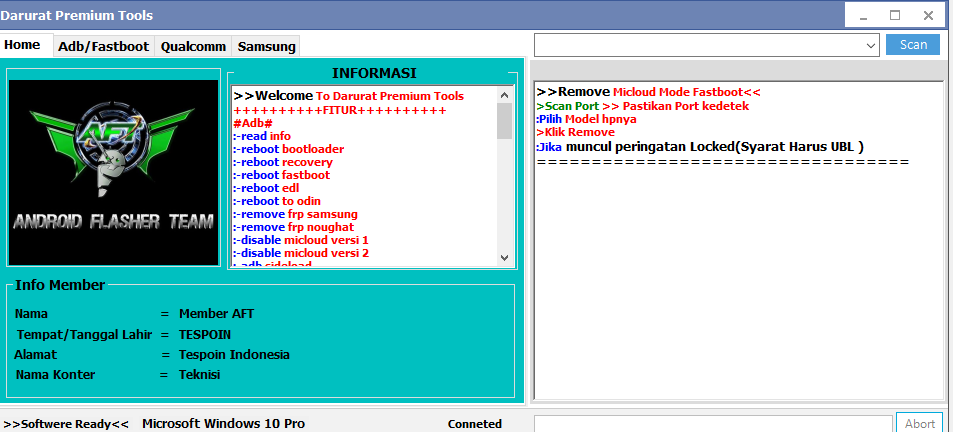
Task: Maximize the Darurat Premium Tools window
Action: (x=895, y=16)
